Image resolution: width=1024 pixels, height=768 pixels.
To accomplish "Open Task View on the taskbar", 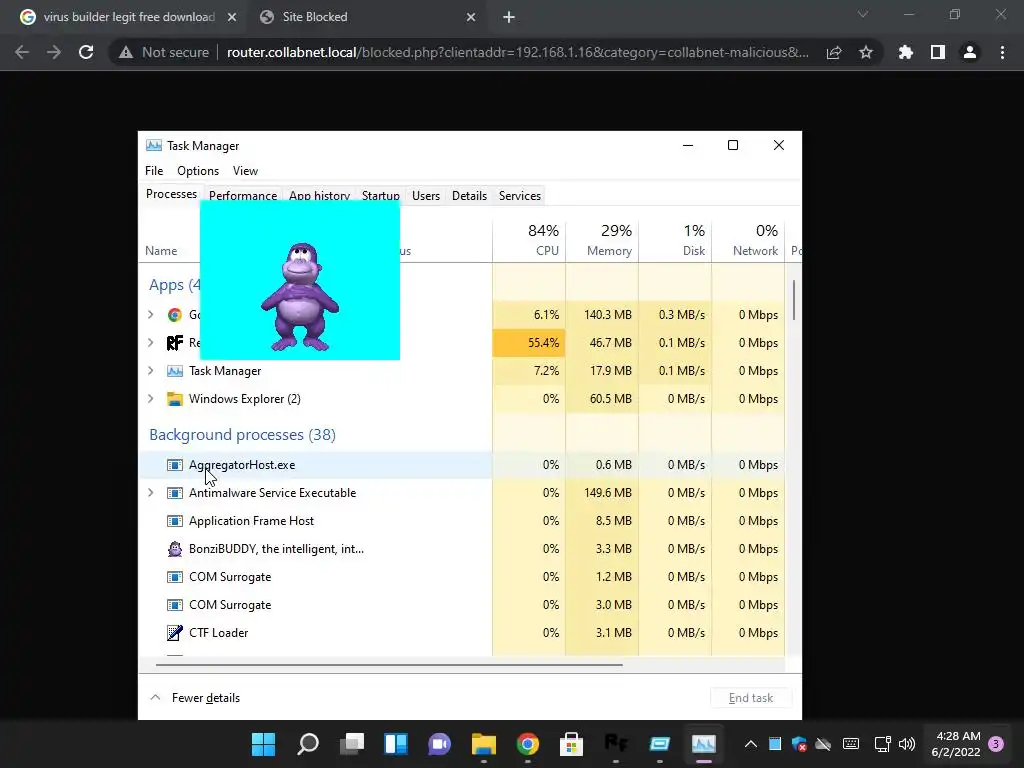I will click(351, 744).
